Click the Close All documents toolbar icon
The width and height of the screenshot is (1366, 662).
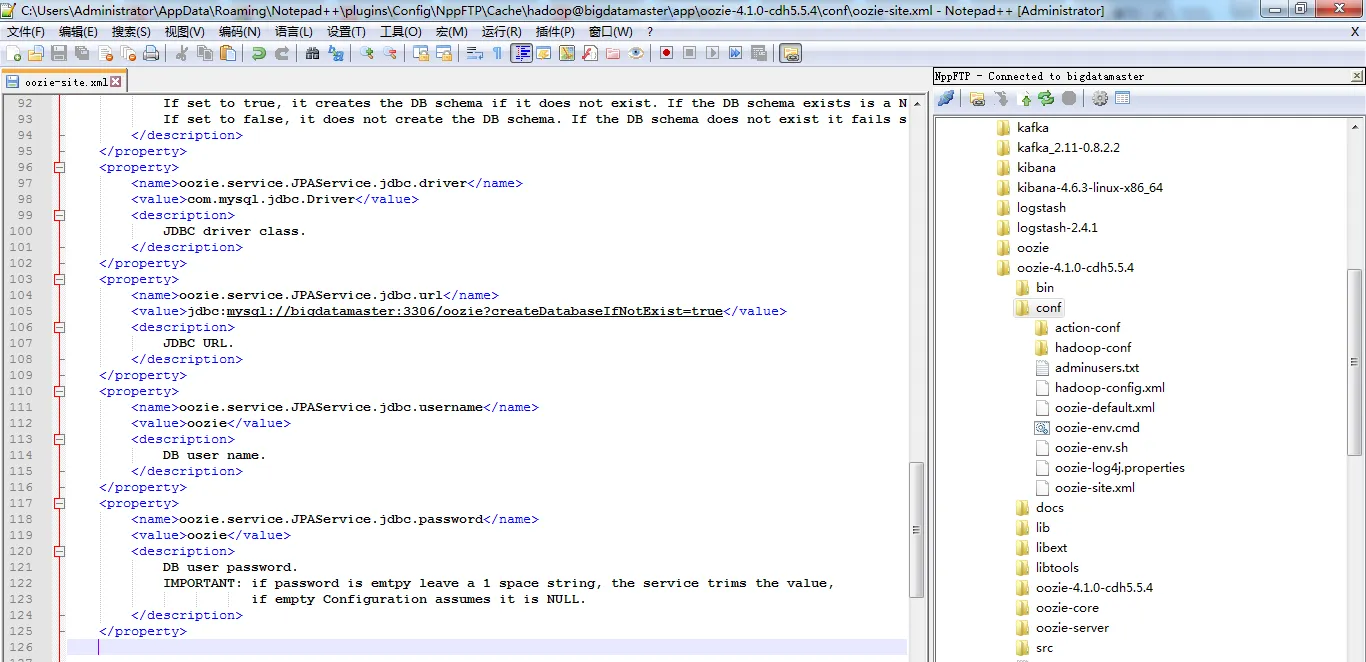[x=128, y=53]
